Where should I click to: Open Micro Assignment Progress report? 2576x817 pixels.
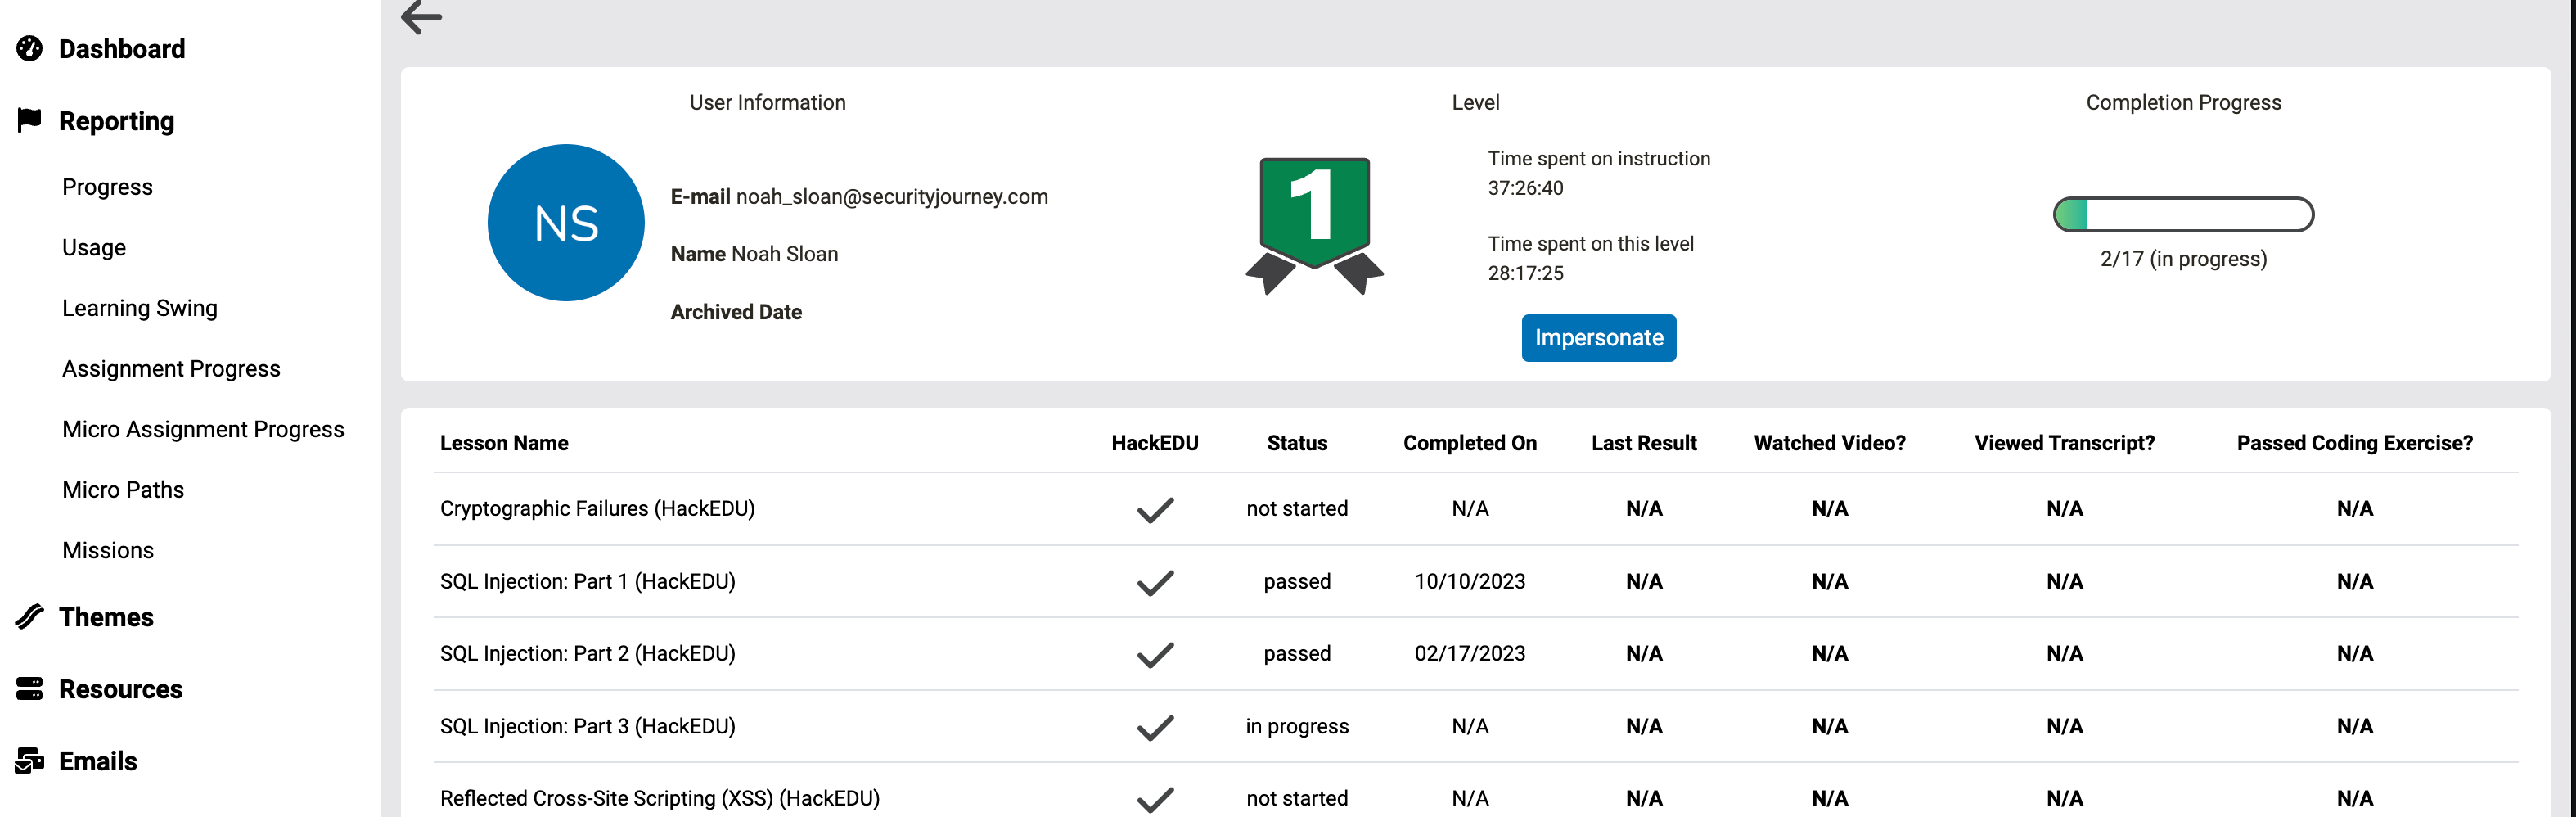point(203,429)
